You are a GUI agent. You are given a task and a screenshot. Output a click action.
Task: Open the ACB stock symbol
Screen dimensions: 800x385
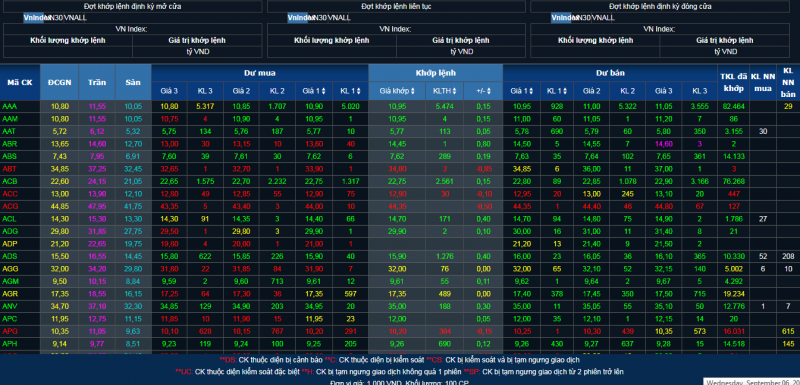[x=10, y=181]
